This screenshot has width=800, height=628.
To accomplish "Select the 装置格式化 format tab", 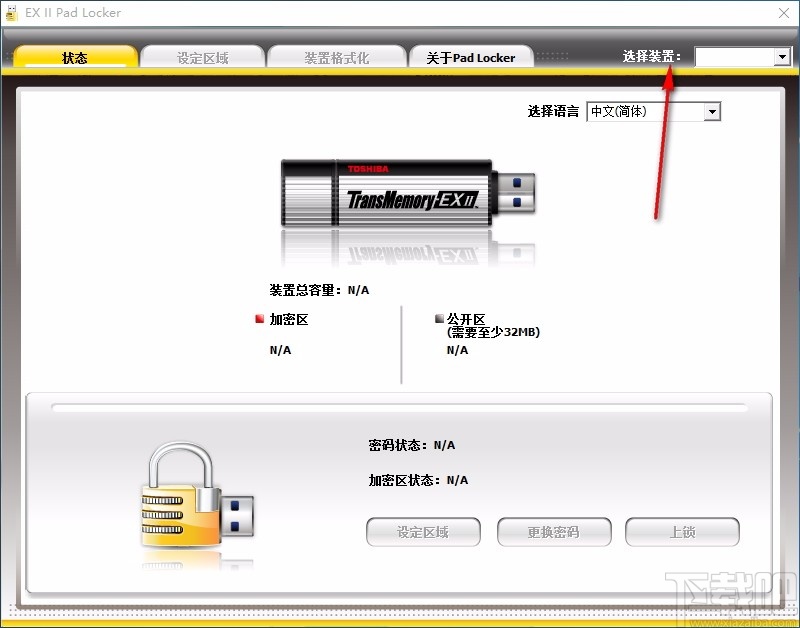I will point(337,57).
